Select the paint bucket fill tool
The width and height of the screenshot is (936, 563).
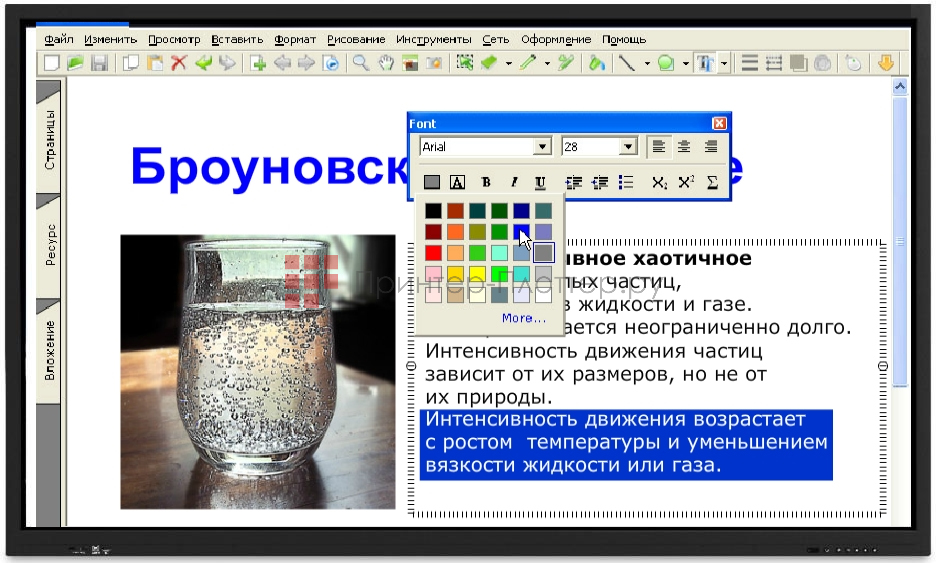pos(596,63)
